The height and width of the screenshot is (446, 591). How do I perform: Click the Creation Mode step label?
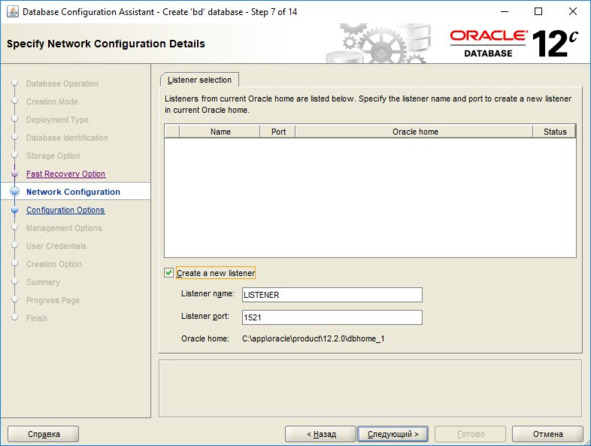coord(52,102)
